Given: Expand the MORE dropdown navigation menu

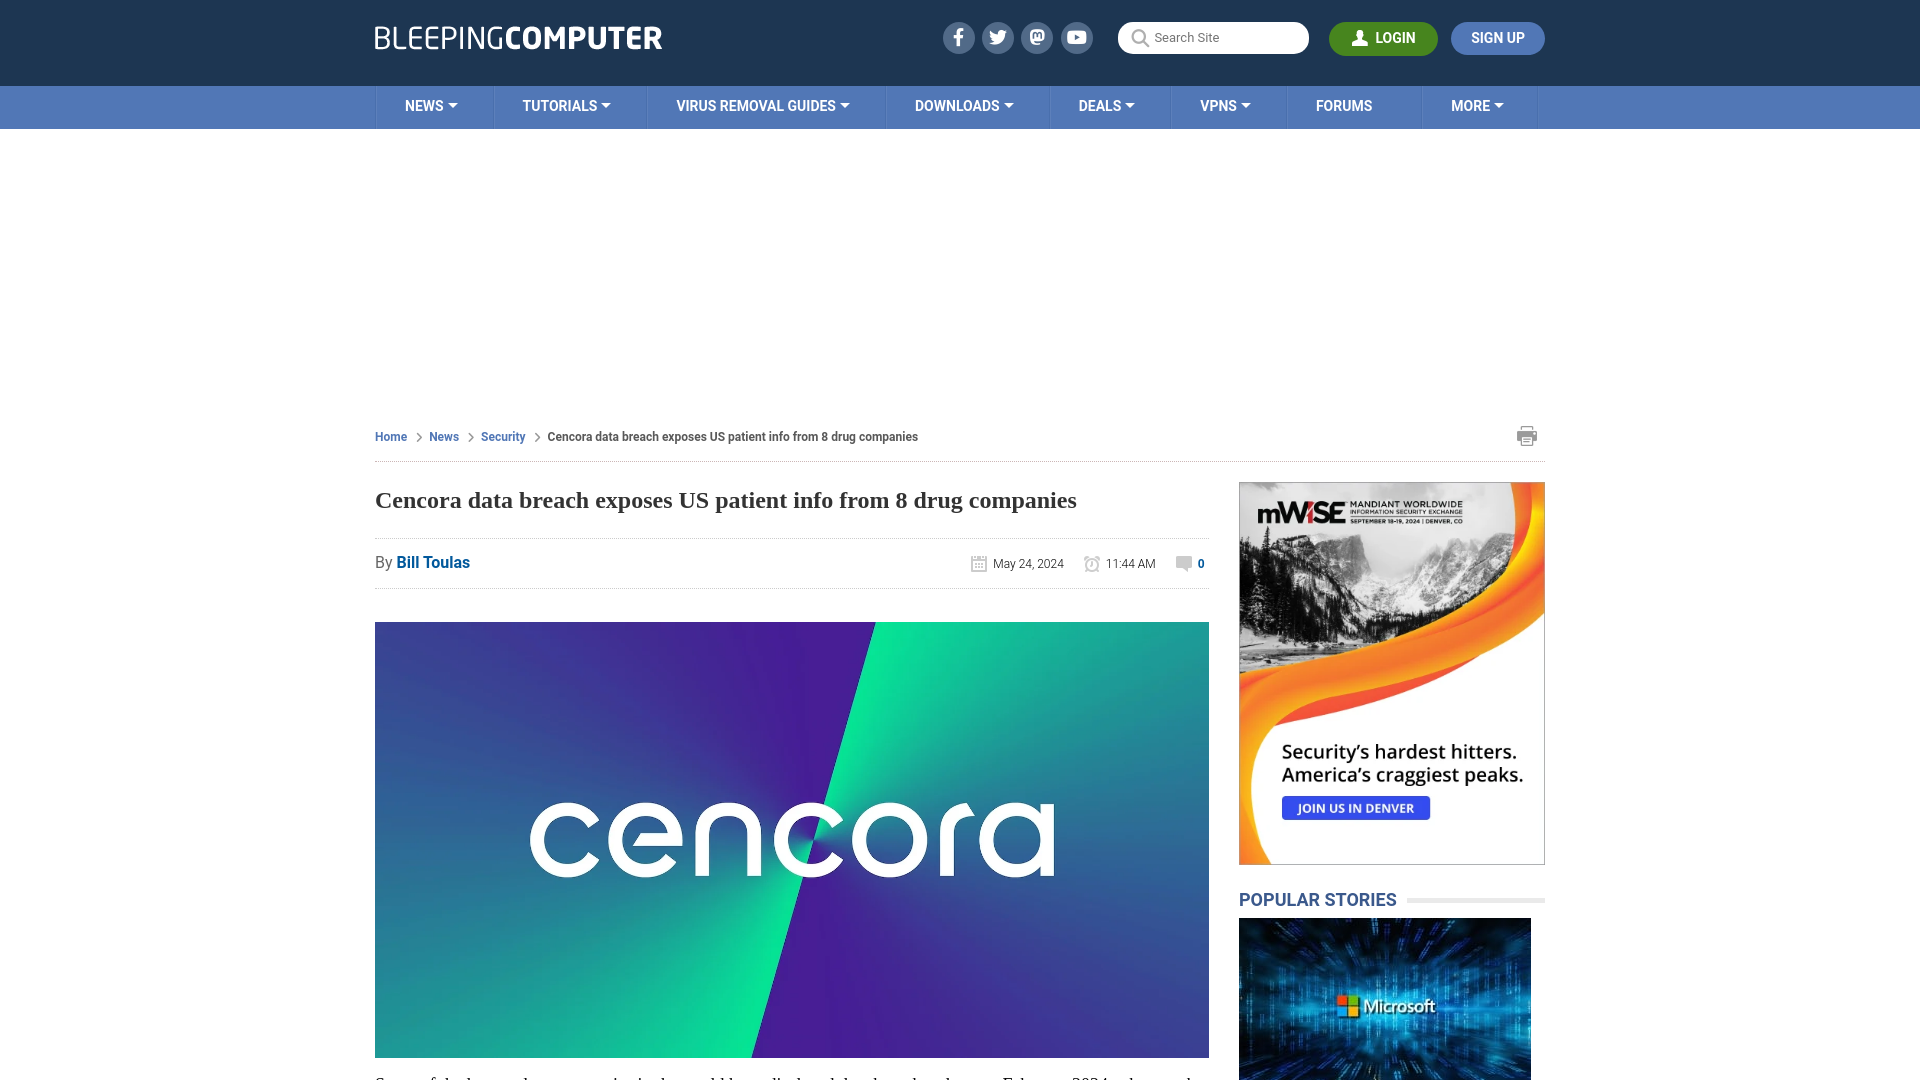Looking at the screenshot, I should (x=1477, y=105).
